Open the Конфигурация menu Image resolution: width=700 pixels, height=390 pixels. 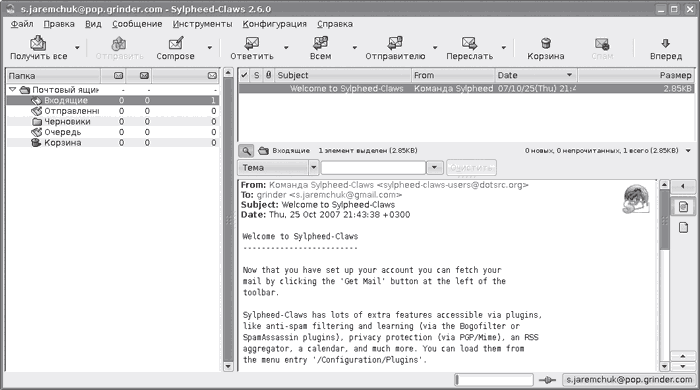pos(275,24)
